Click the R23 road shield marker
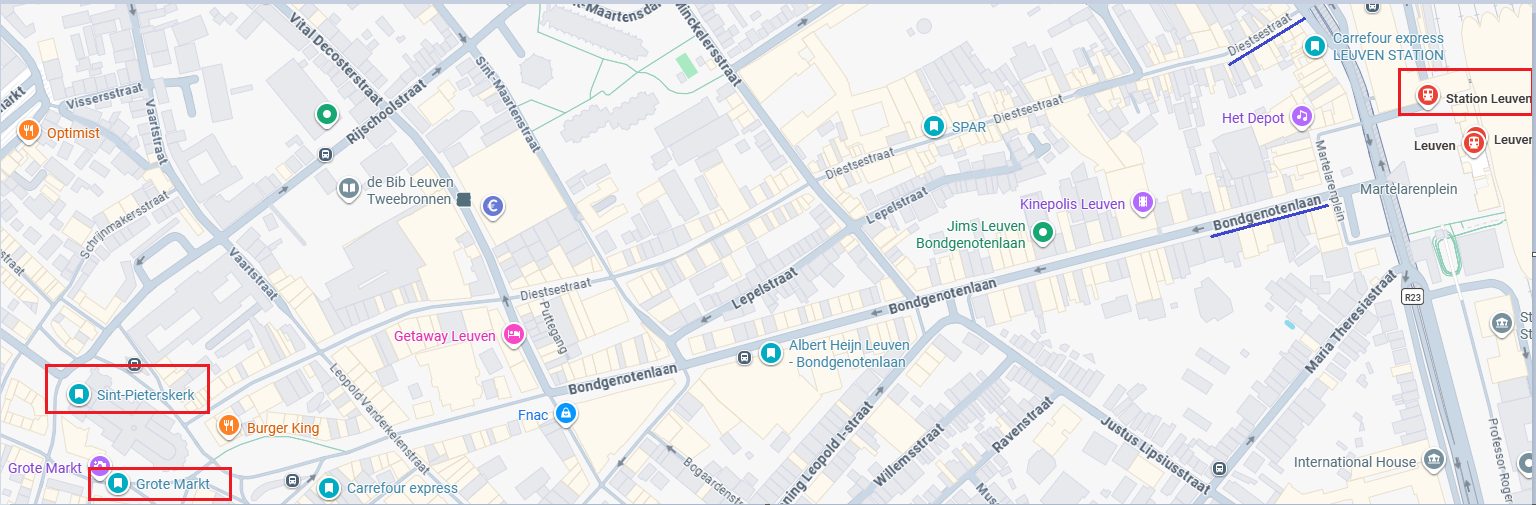The image size is (1536, 505). click(1412, 297)
